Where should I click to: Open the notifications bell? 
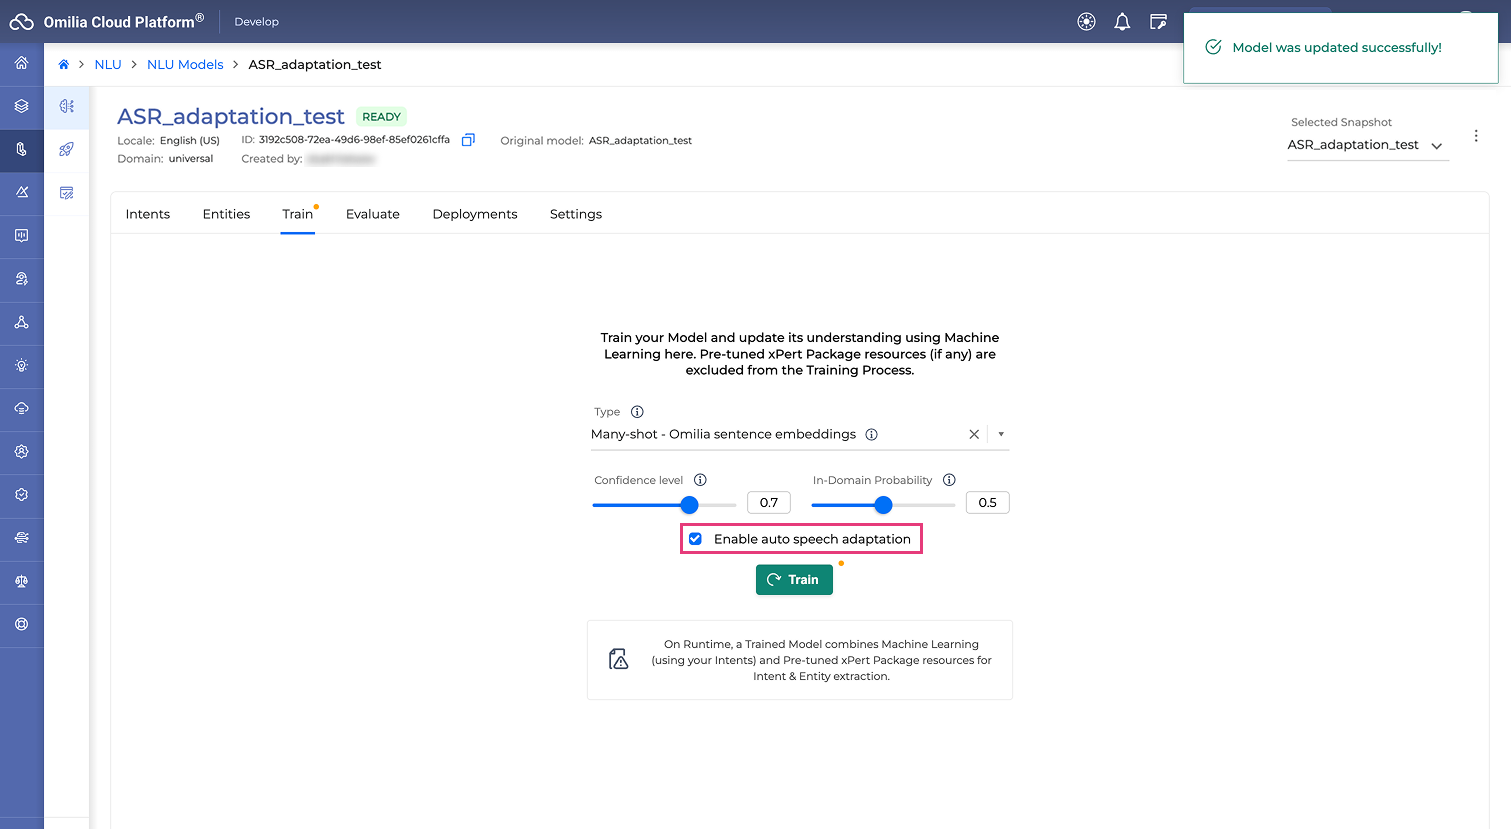1122,22
